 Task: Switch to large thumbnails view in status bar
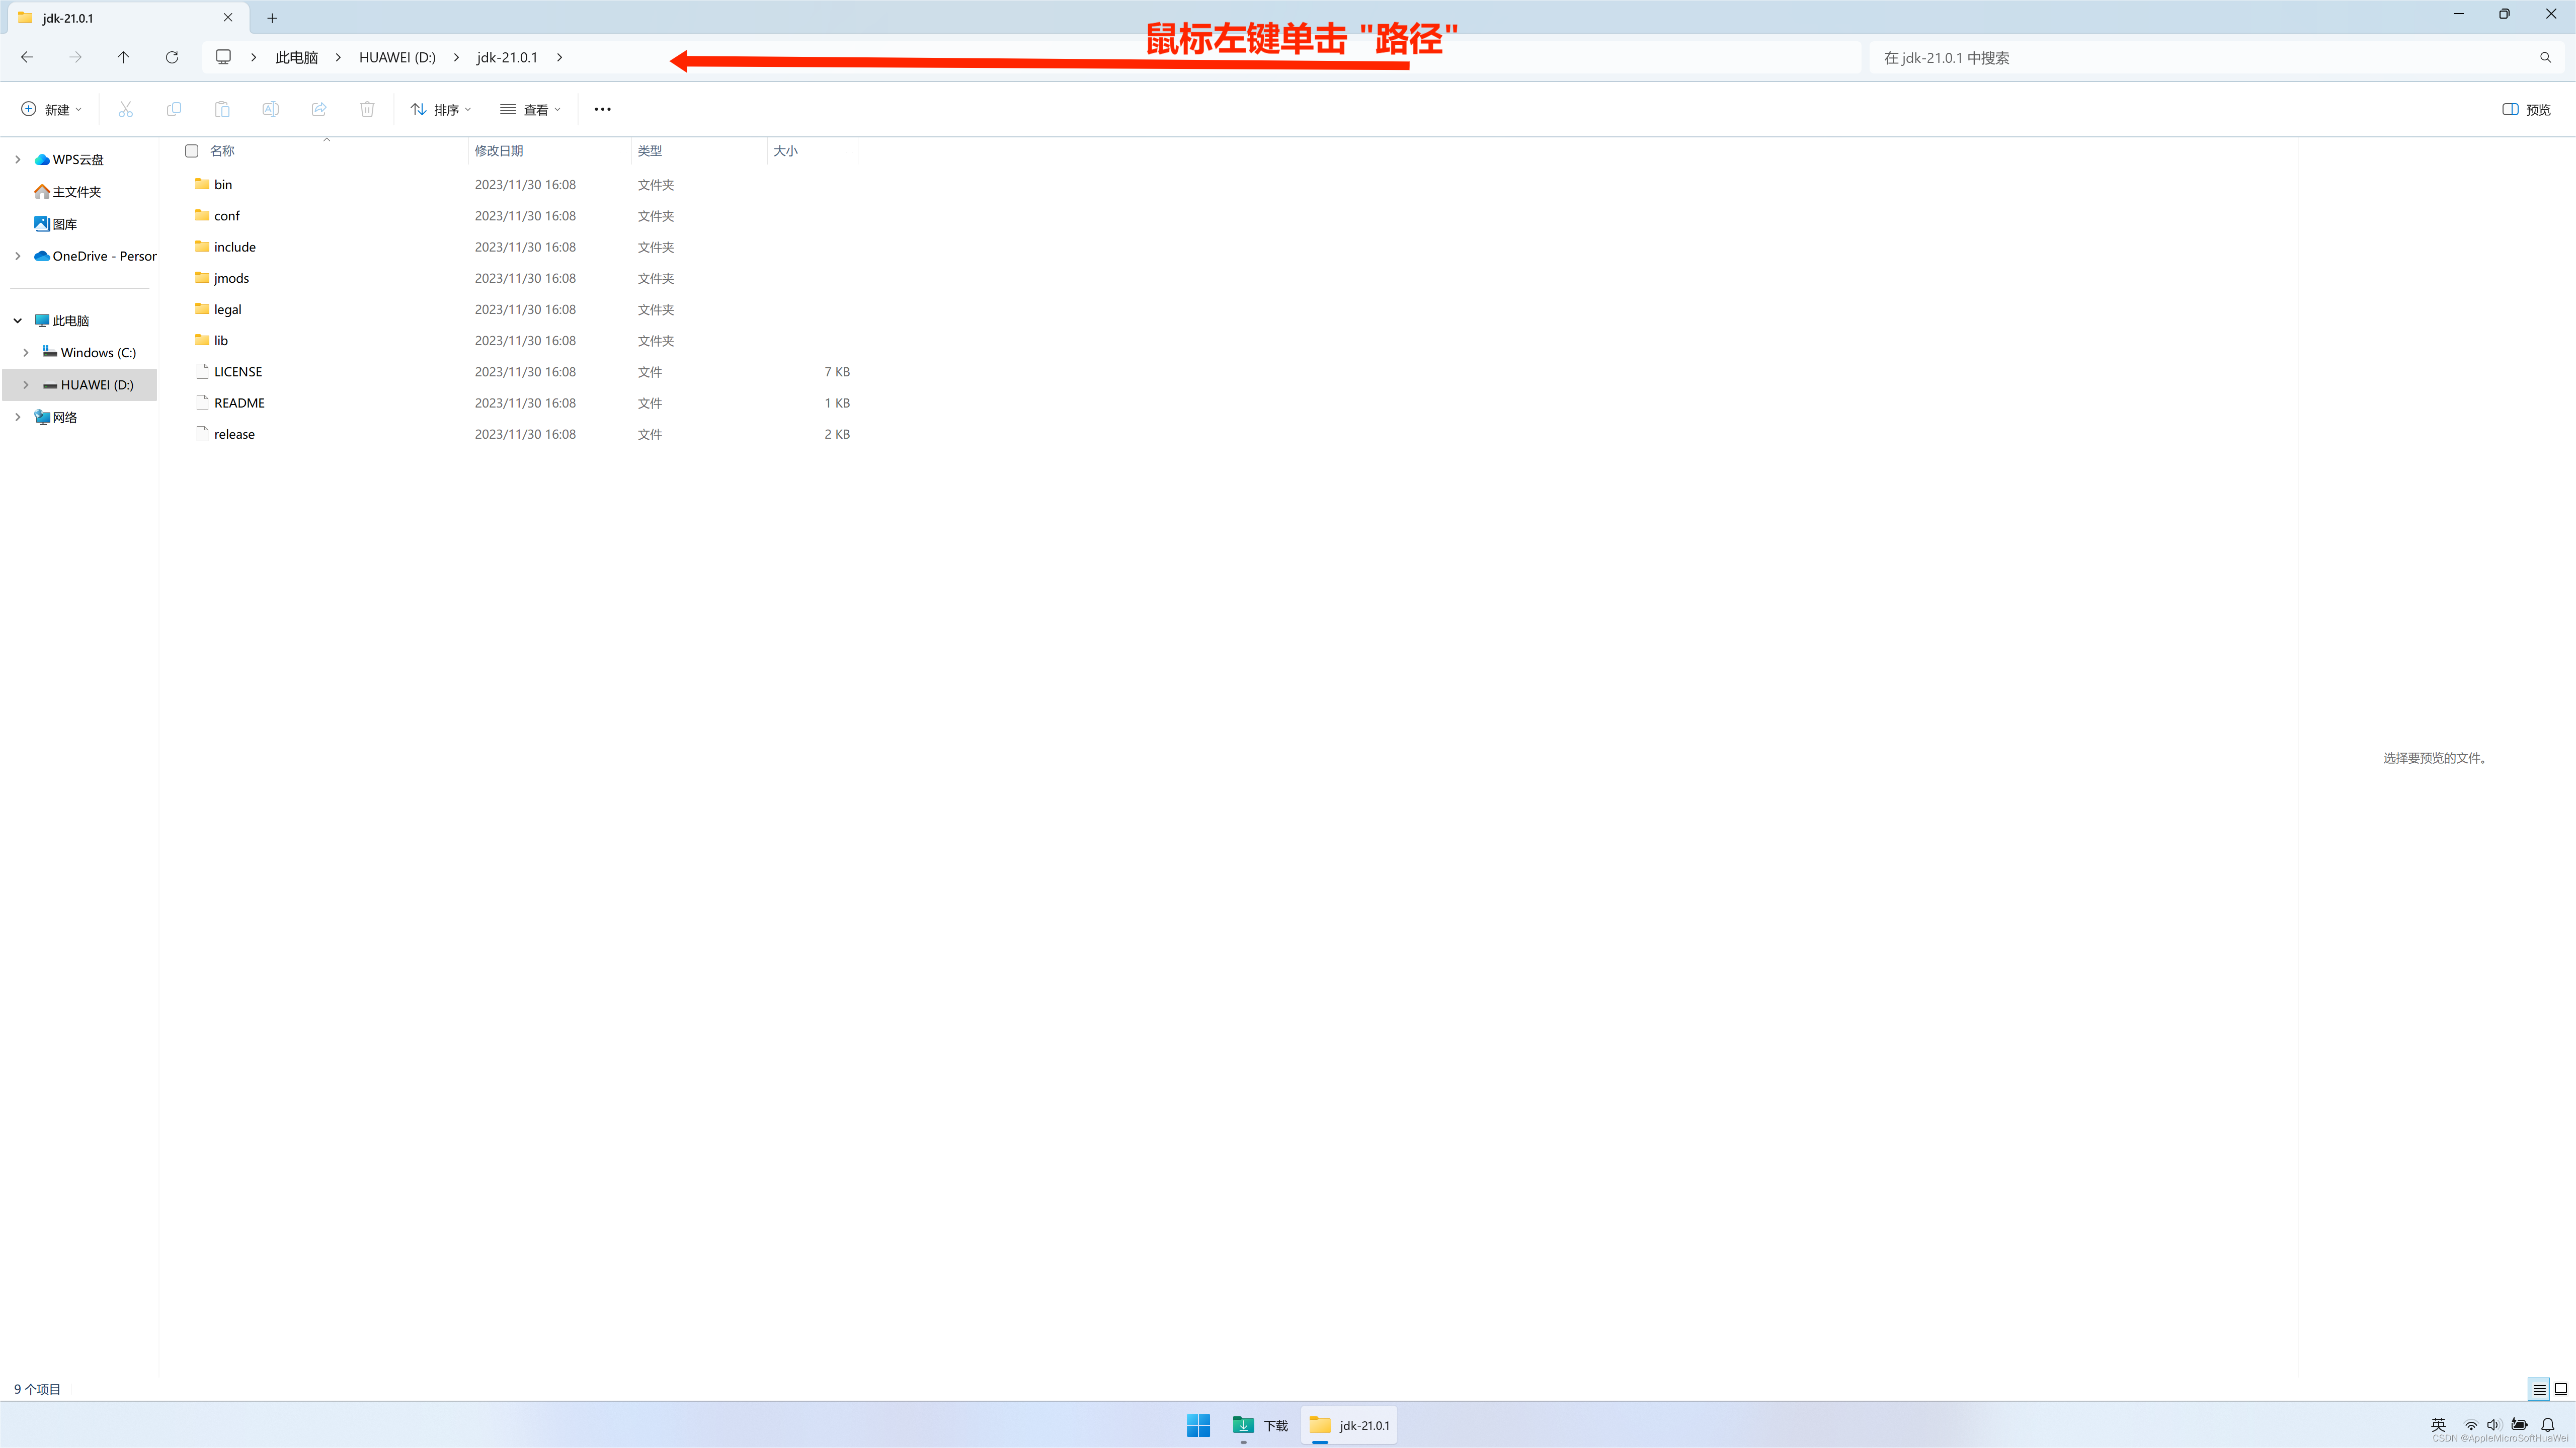click(x=2560, y=1389)
